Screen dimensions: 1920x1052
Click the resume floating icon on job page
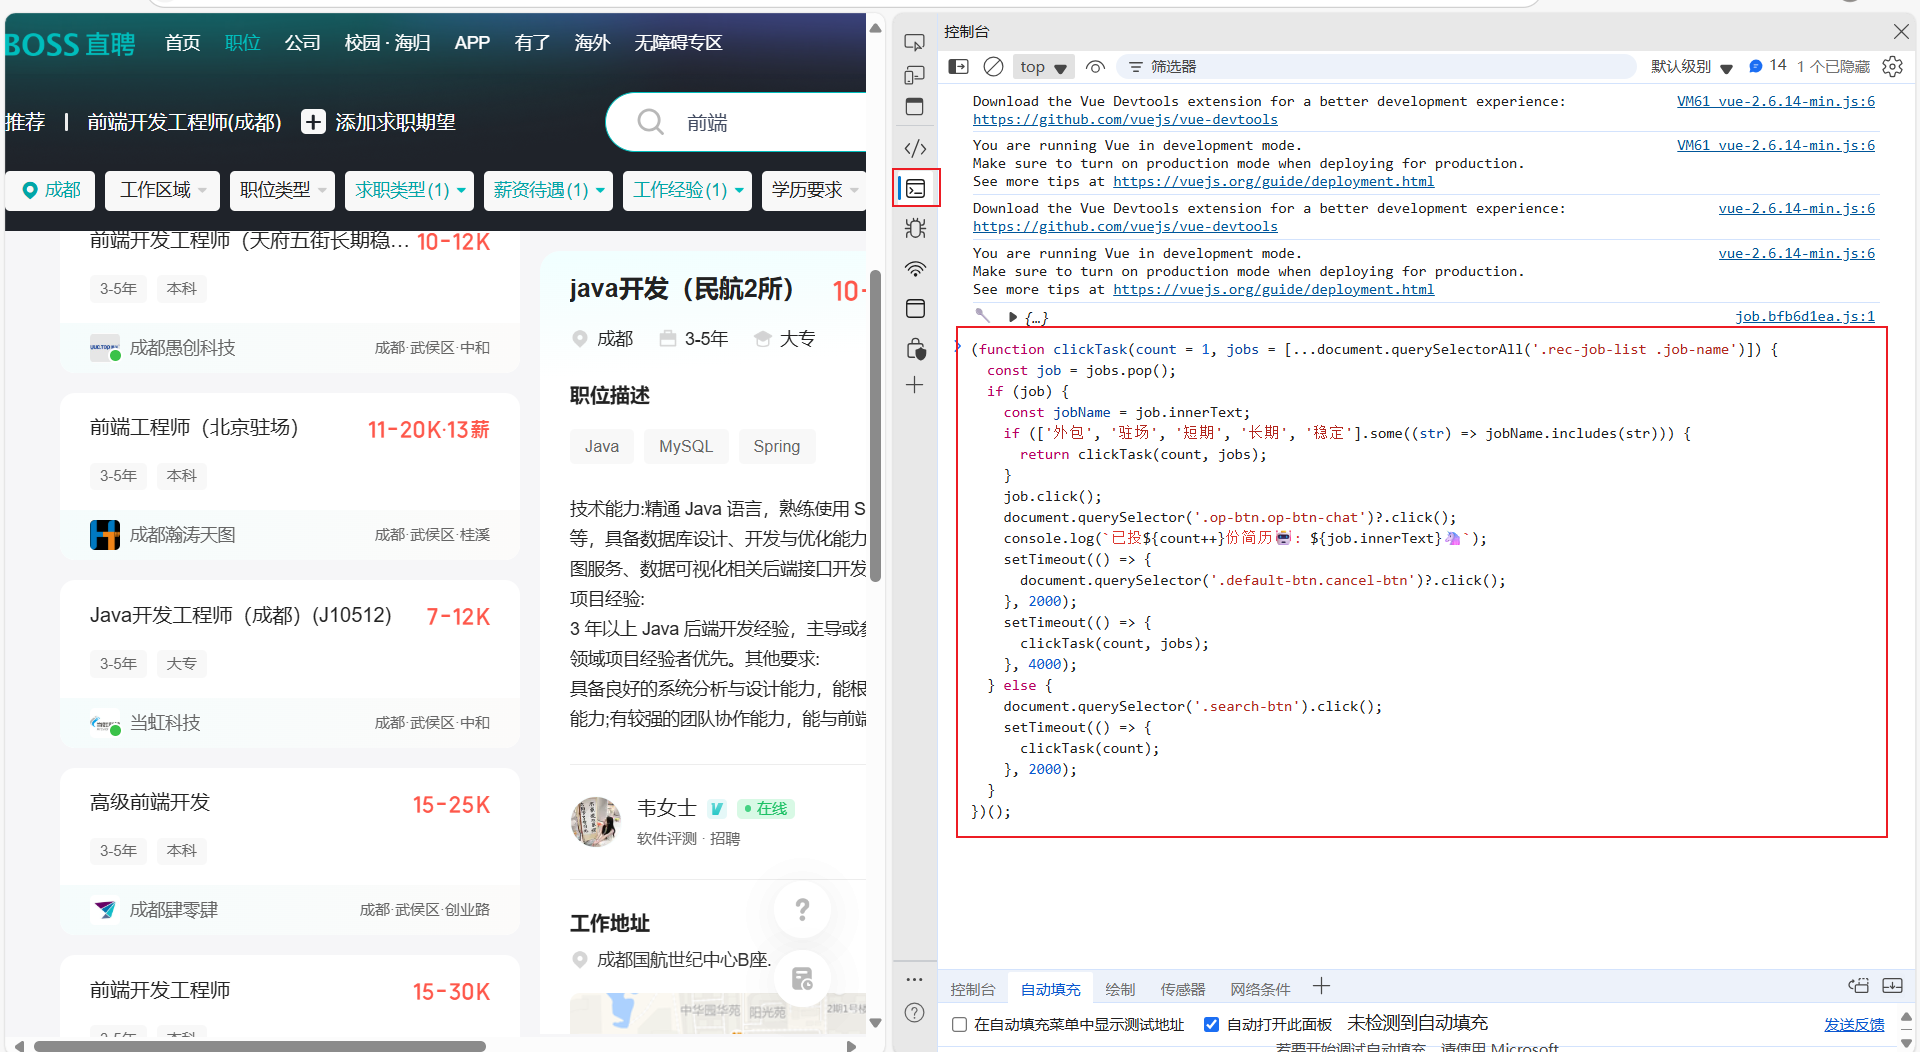click(x=802, y=978)
